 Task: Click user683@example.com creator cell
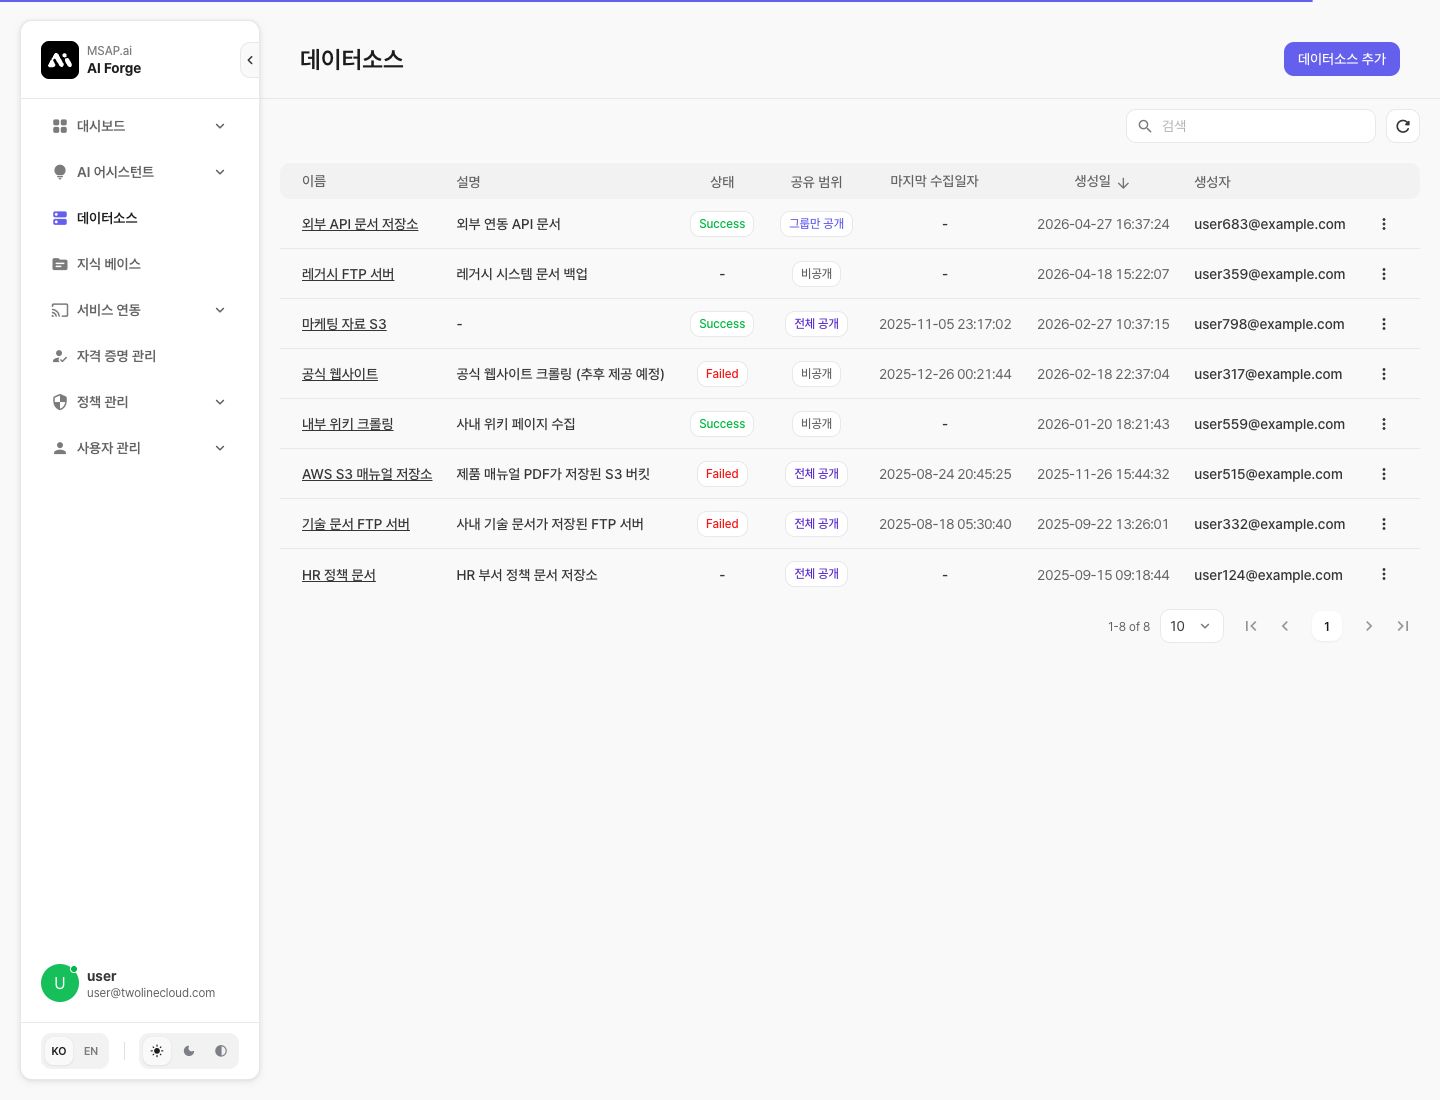pyautogui.click(x=1270, y=224)
